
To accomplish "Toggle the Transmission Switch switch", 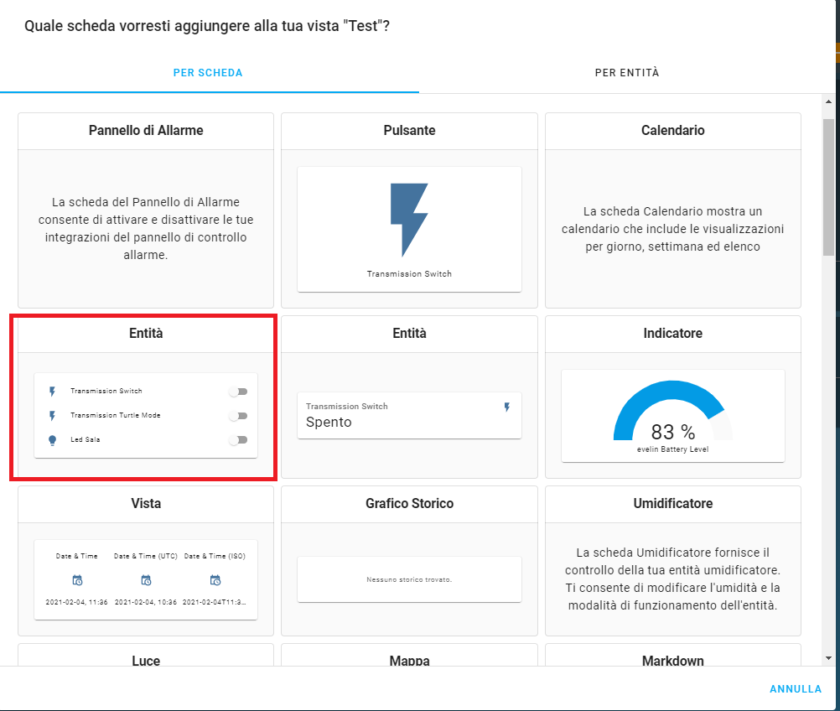I will [x=238, y=392].
